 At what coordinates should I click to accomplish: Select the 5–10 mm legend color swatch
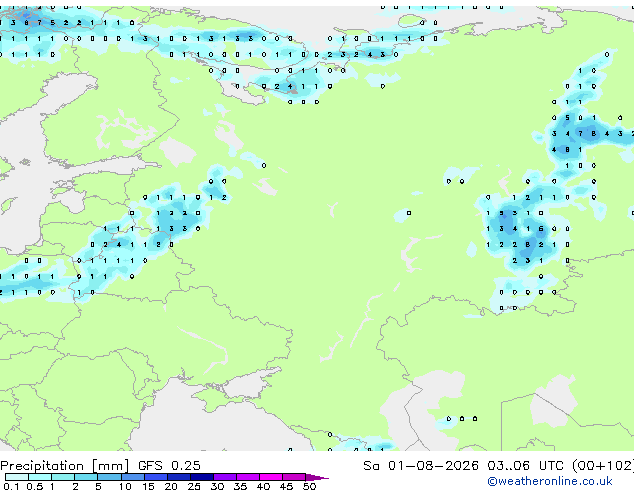[x=109, y=477]
